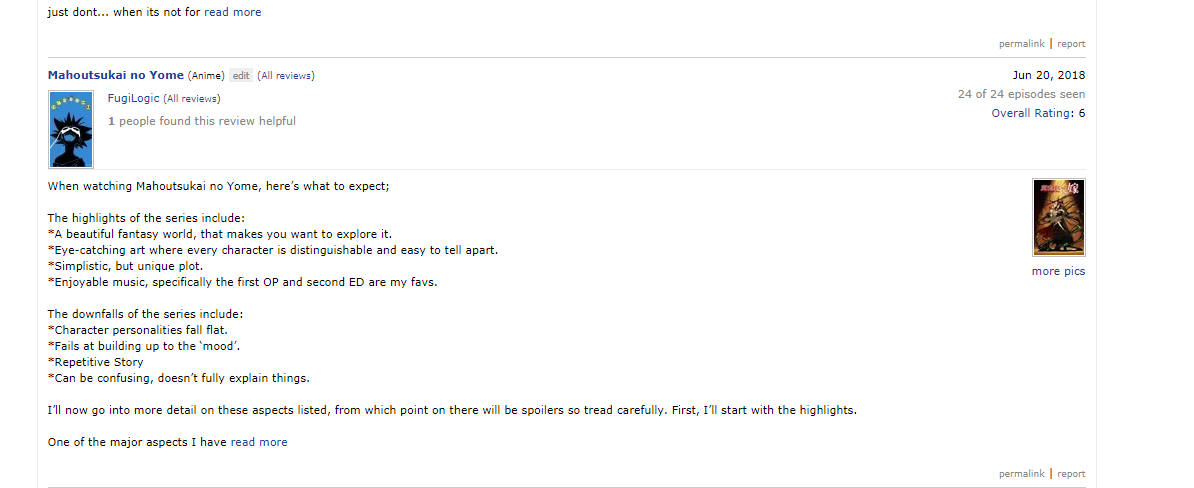View all reviews for Mahoutsukai no Yome
This screenshot has width=1194, height=488.
[286, 75]
